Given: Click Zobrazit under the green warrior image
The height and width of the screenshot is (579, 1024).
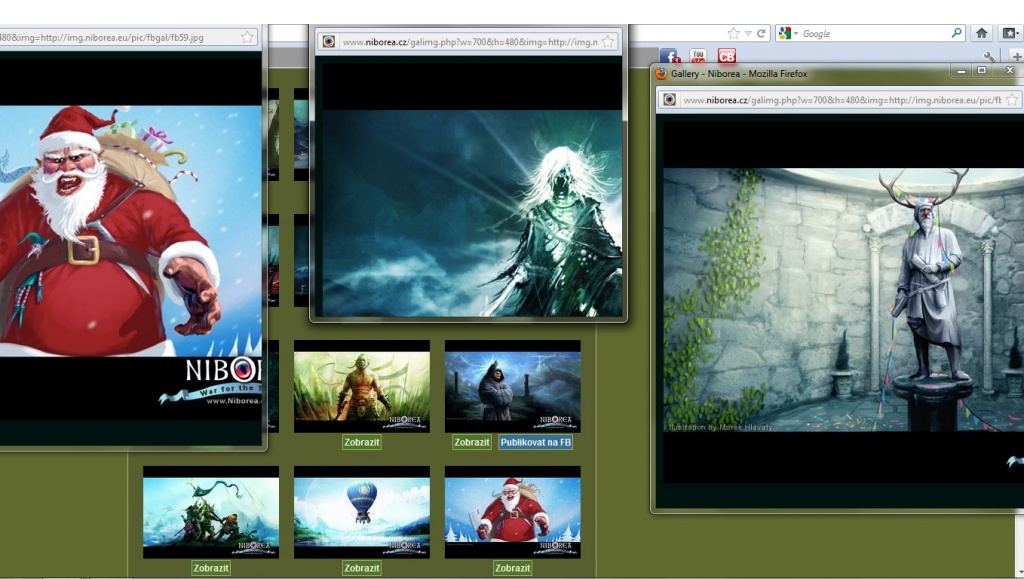Looking at the screenshot, I should [x=361, y=442].
